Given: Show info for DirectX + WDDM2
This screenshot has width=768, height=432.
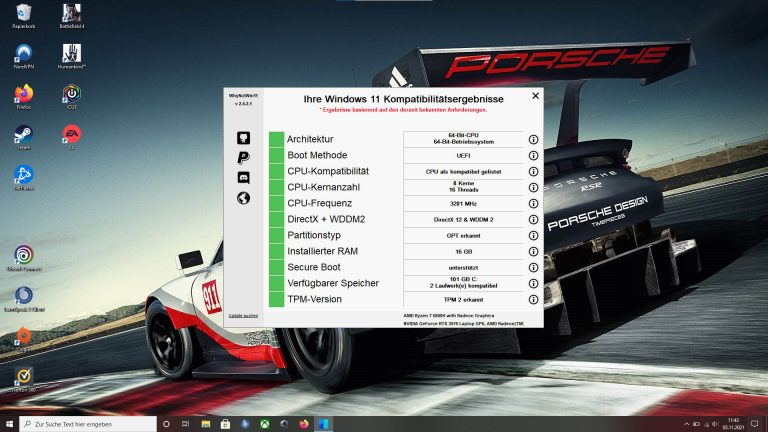Looking at the screenshot, I should 533,219.
